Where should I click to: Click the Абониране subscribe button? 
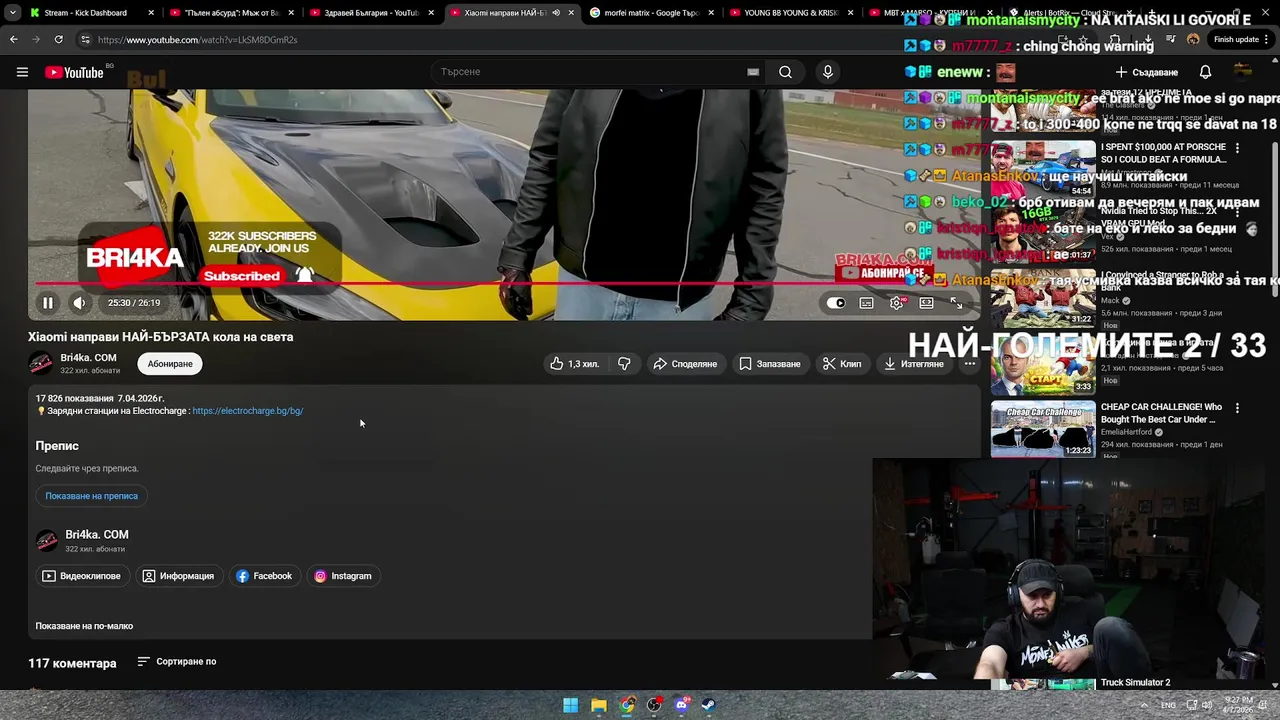(170, 364)
